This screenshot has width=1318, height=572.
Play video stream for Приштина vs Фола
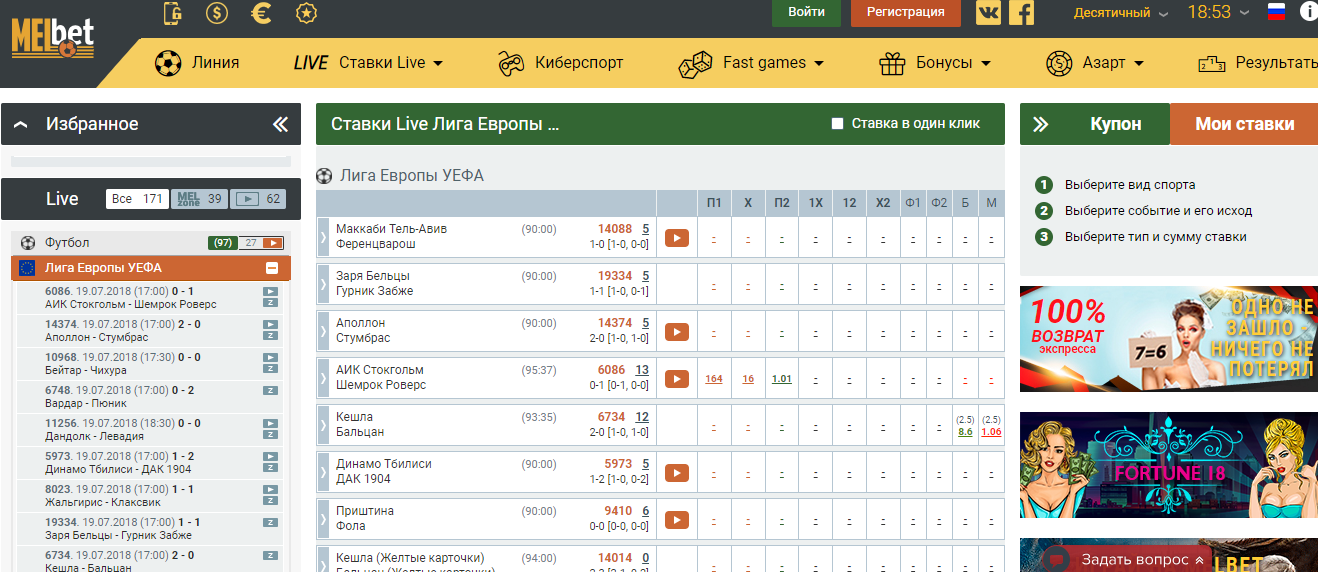[677, 520]
